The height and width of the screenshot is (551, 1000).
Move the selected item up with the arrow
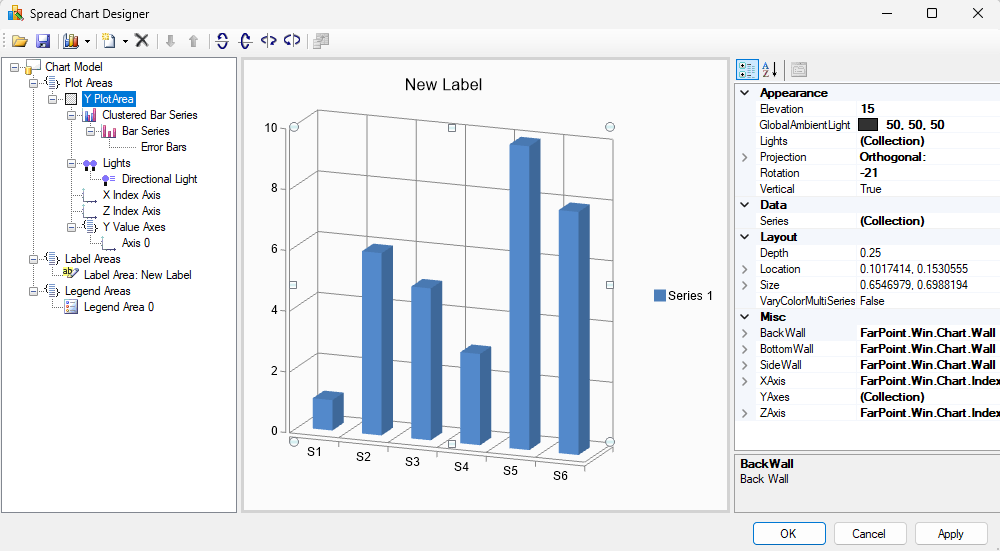point(193,41)
